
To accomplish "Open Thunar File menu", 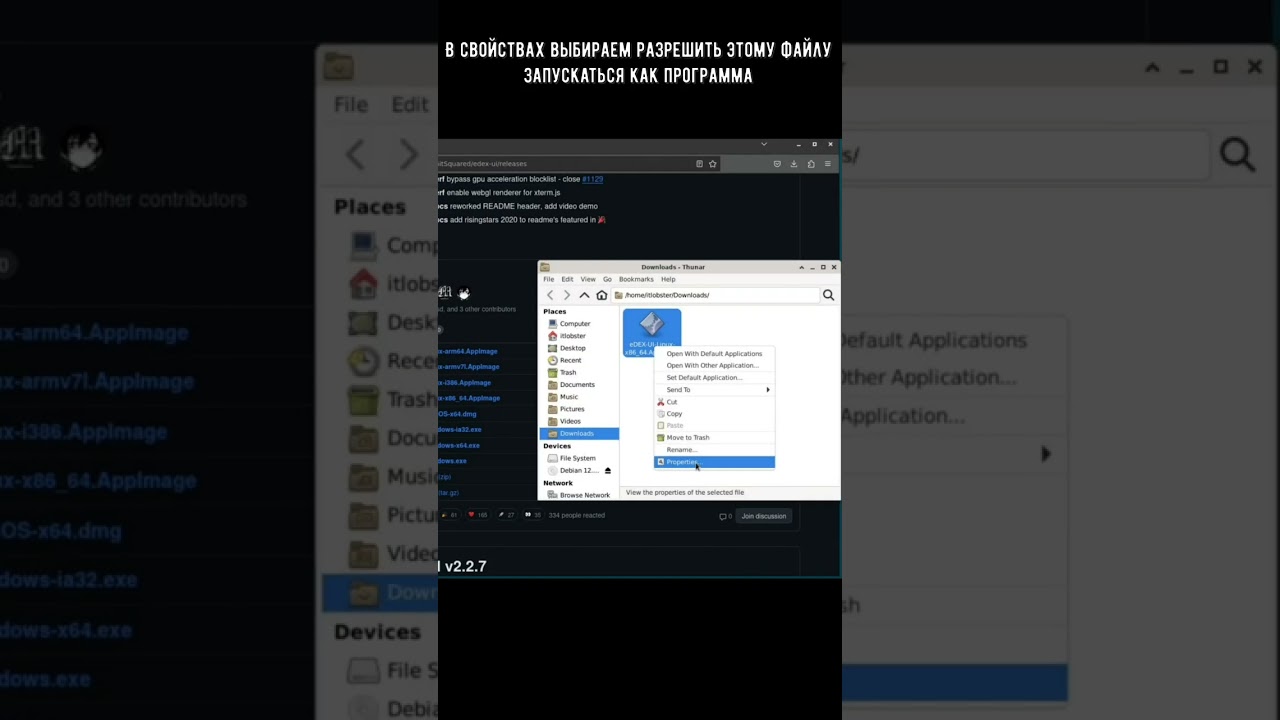I will [x=547, y=279].
